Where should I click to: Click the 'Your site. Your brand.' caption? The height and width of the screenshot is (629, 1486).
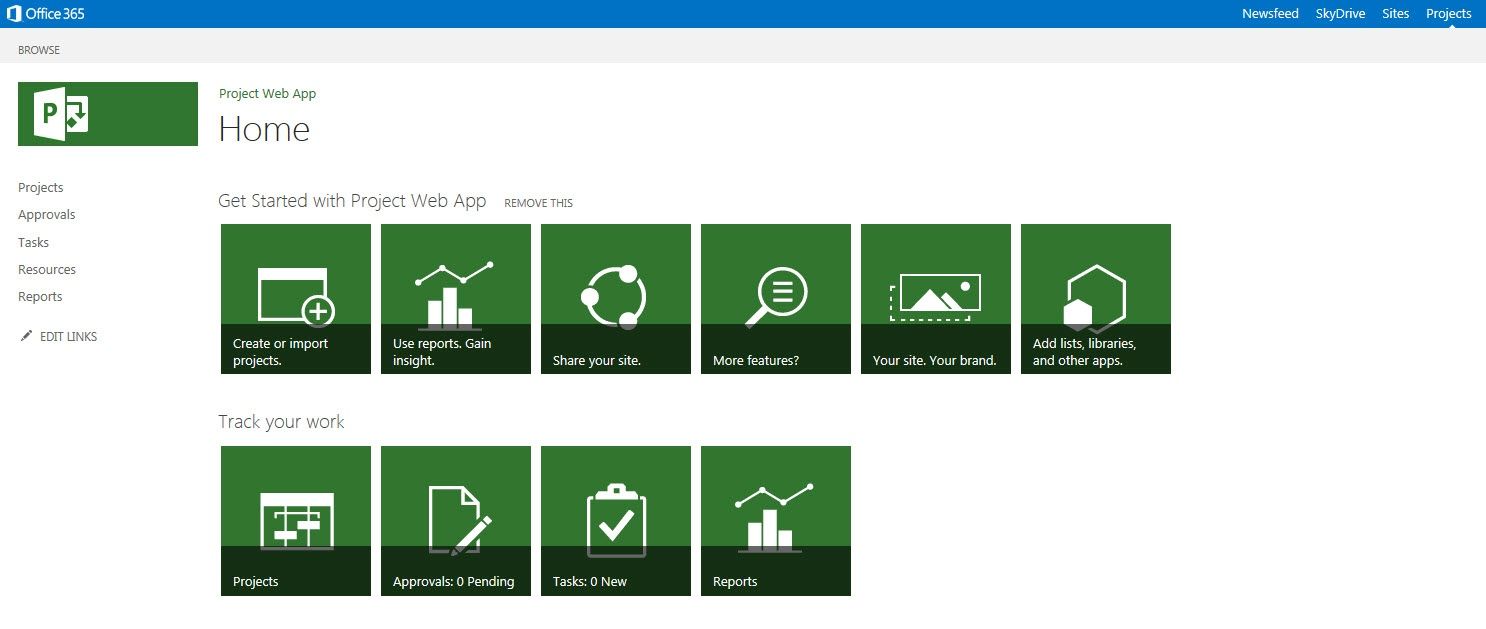point(935,361)
